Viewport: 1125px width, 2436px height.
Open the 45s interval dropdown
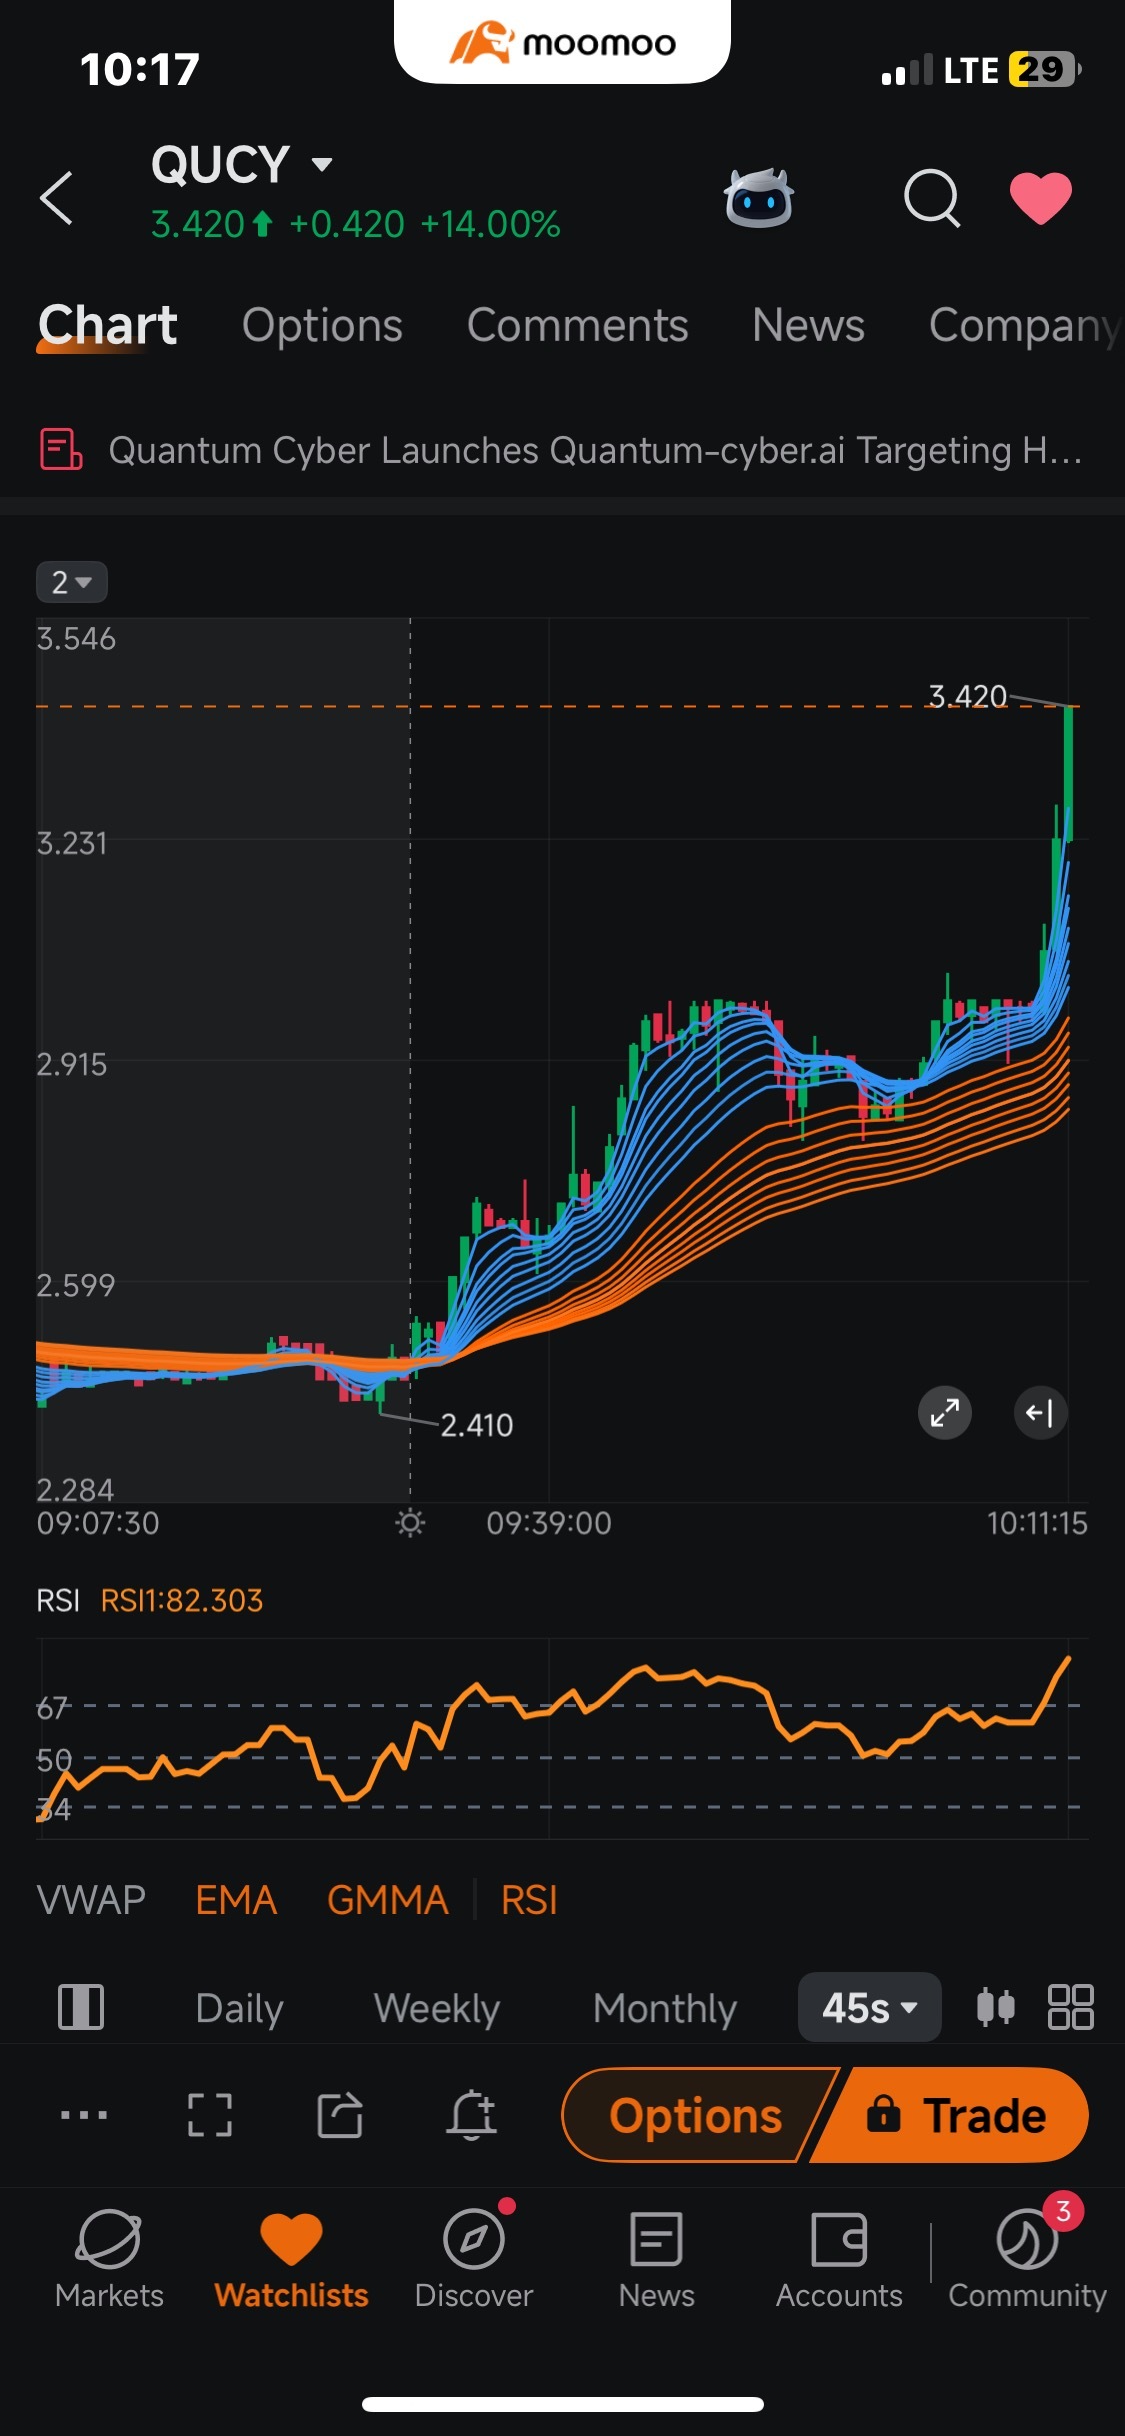click(x=870, y=2007)
